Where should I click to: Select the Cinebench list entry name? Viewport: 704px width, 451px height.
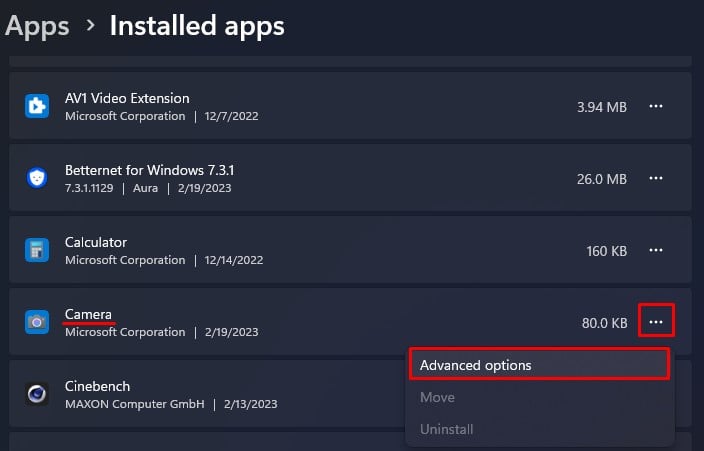97,386
